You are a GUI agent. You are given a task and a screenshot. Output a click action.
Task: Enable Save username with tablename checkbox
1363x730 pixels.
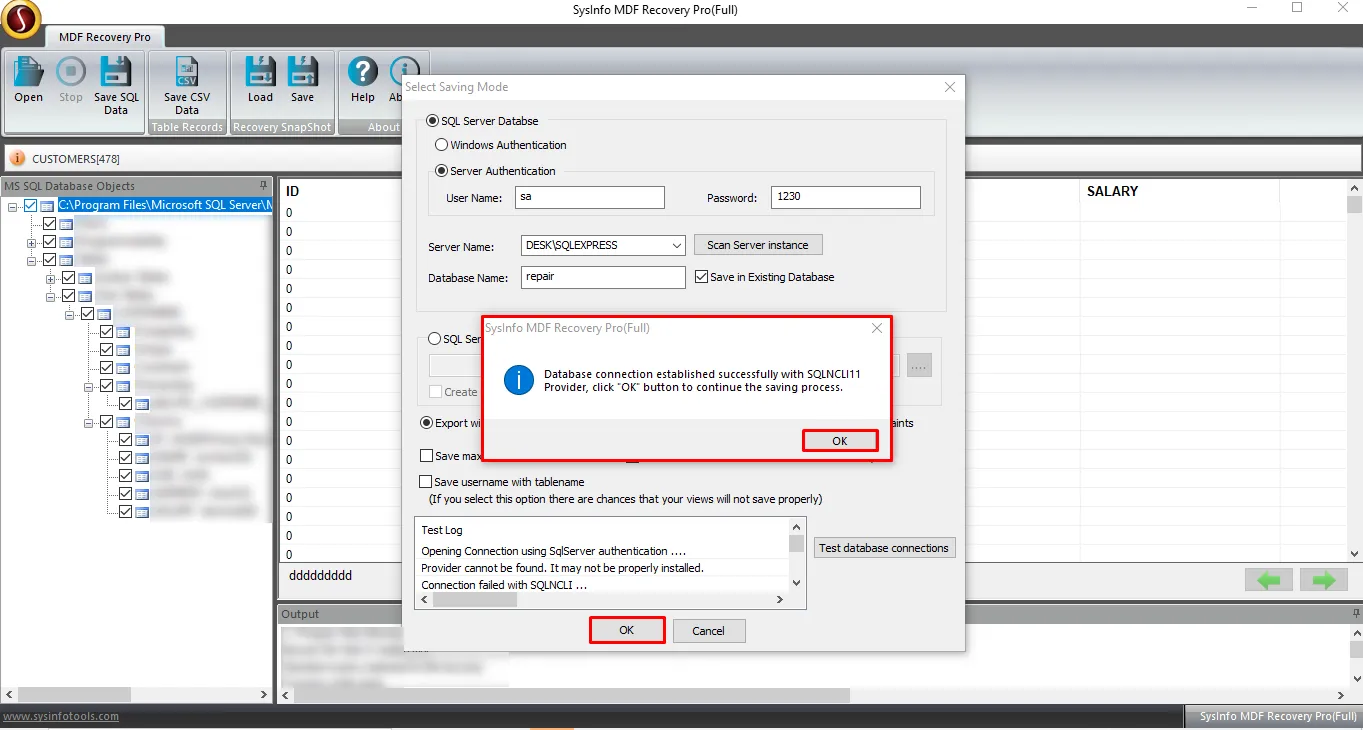[x=426, y=482]
